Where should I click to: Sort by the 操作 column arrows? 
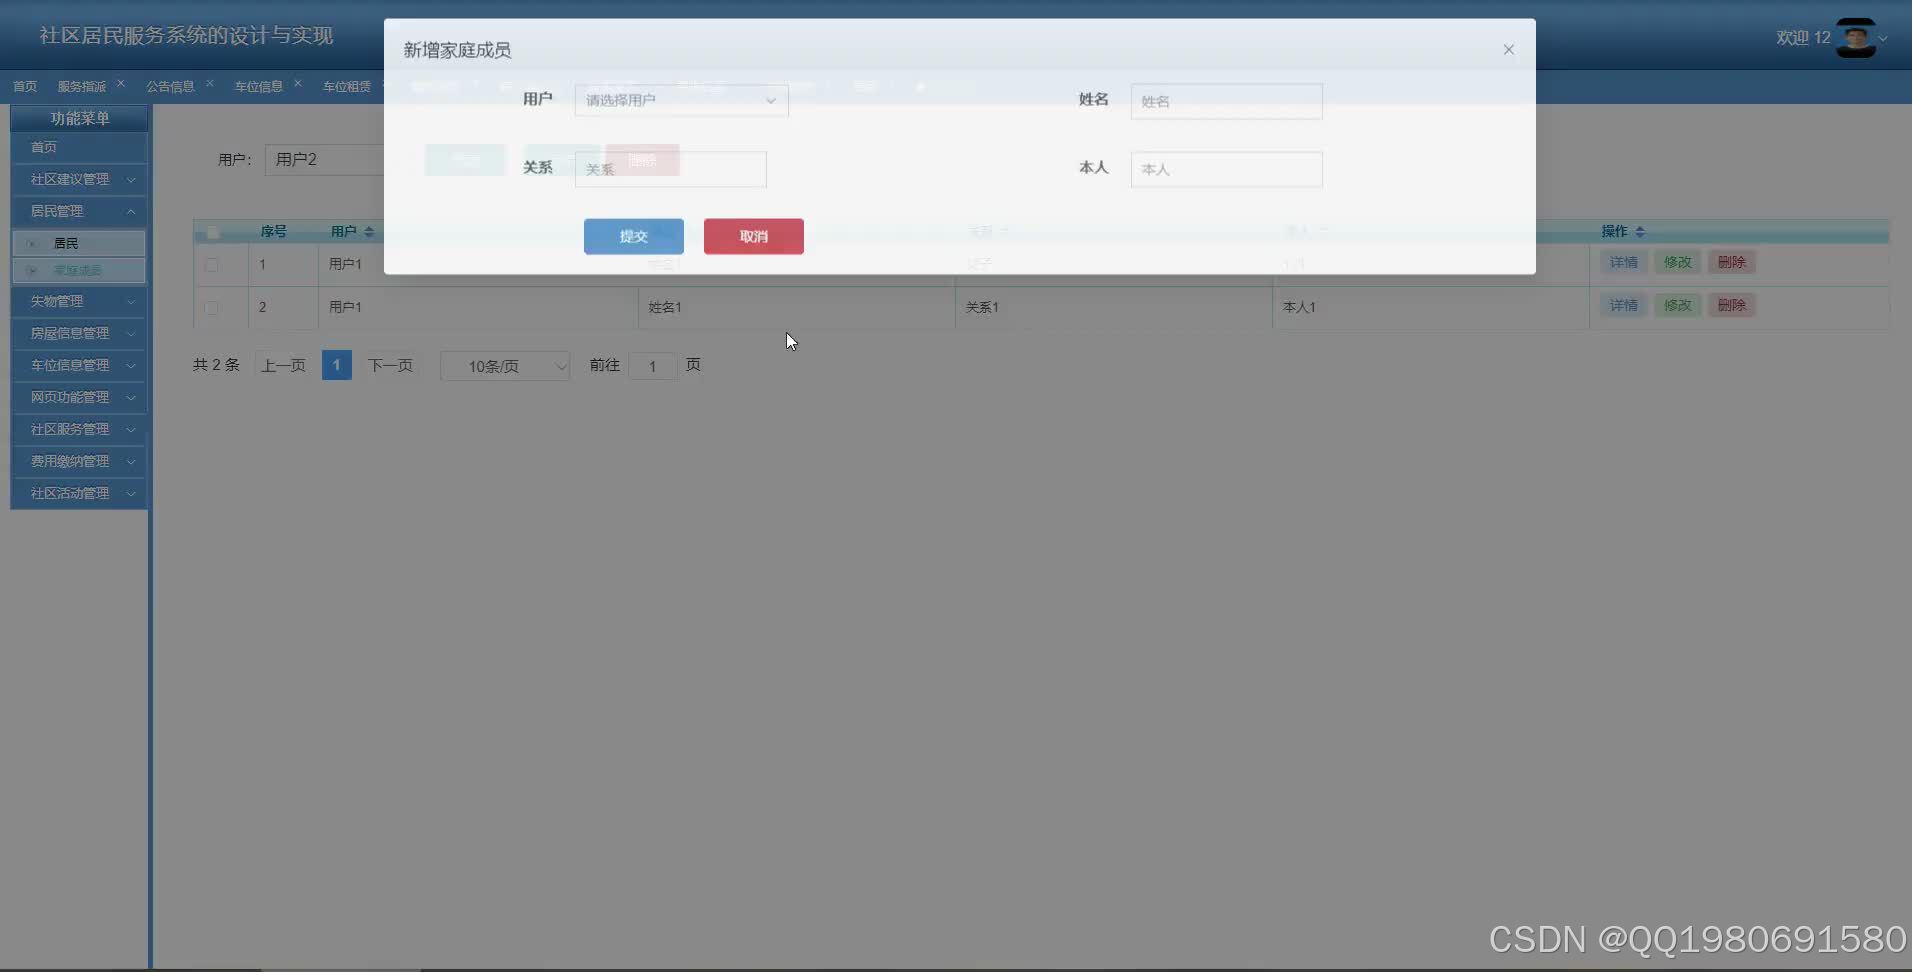tap(1640, 232)
